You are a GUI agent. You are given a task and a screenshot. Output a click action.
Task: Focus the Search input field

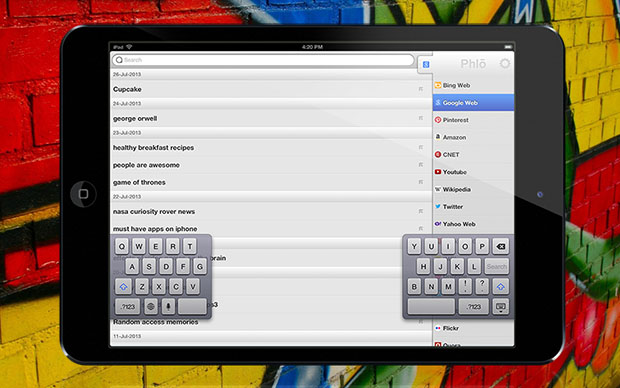(x=263, y=60)
